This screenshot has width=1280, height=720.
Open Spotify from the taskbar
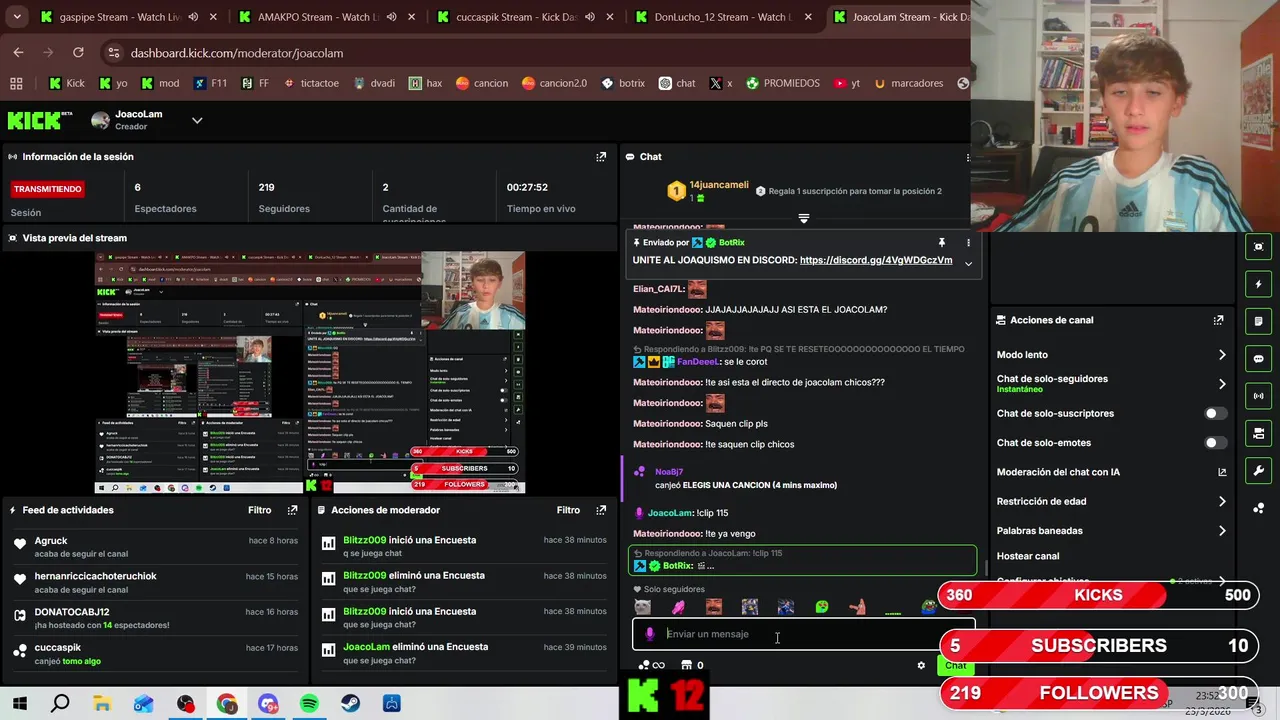309,704
